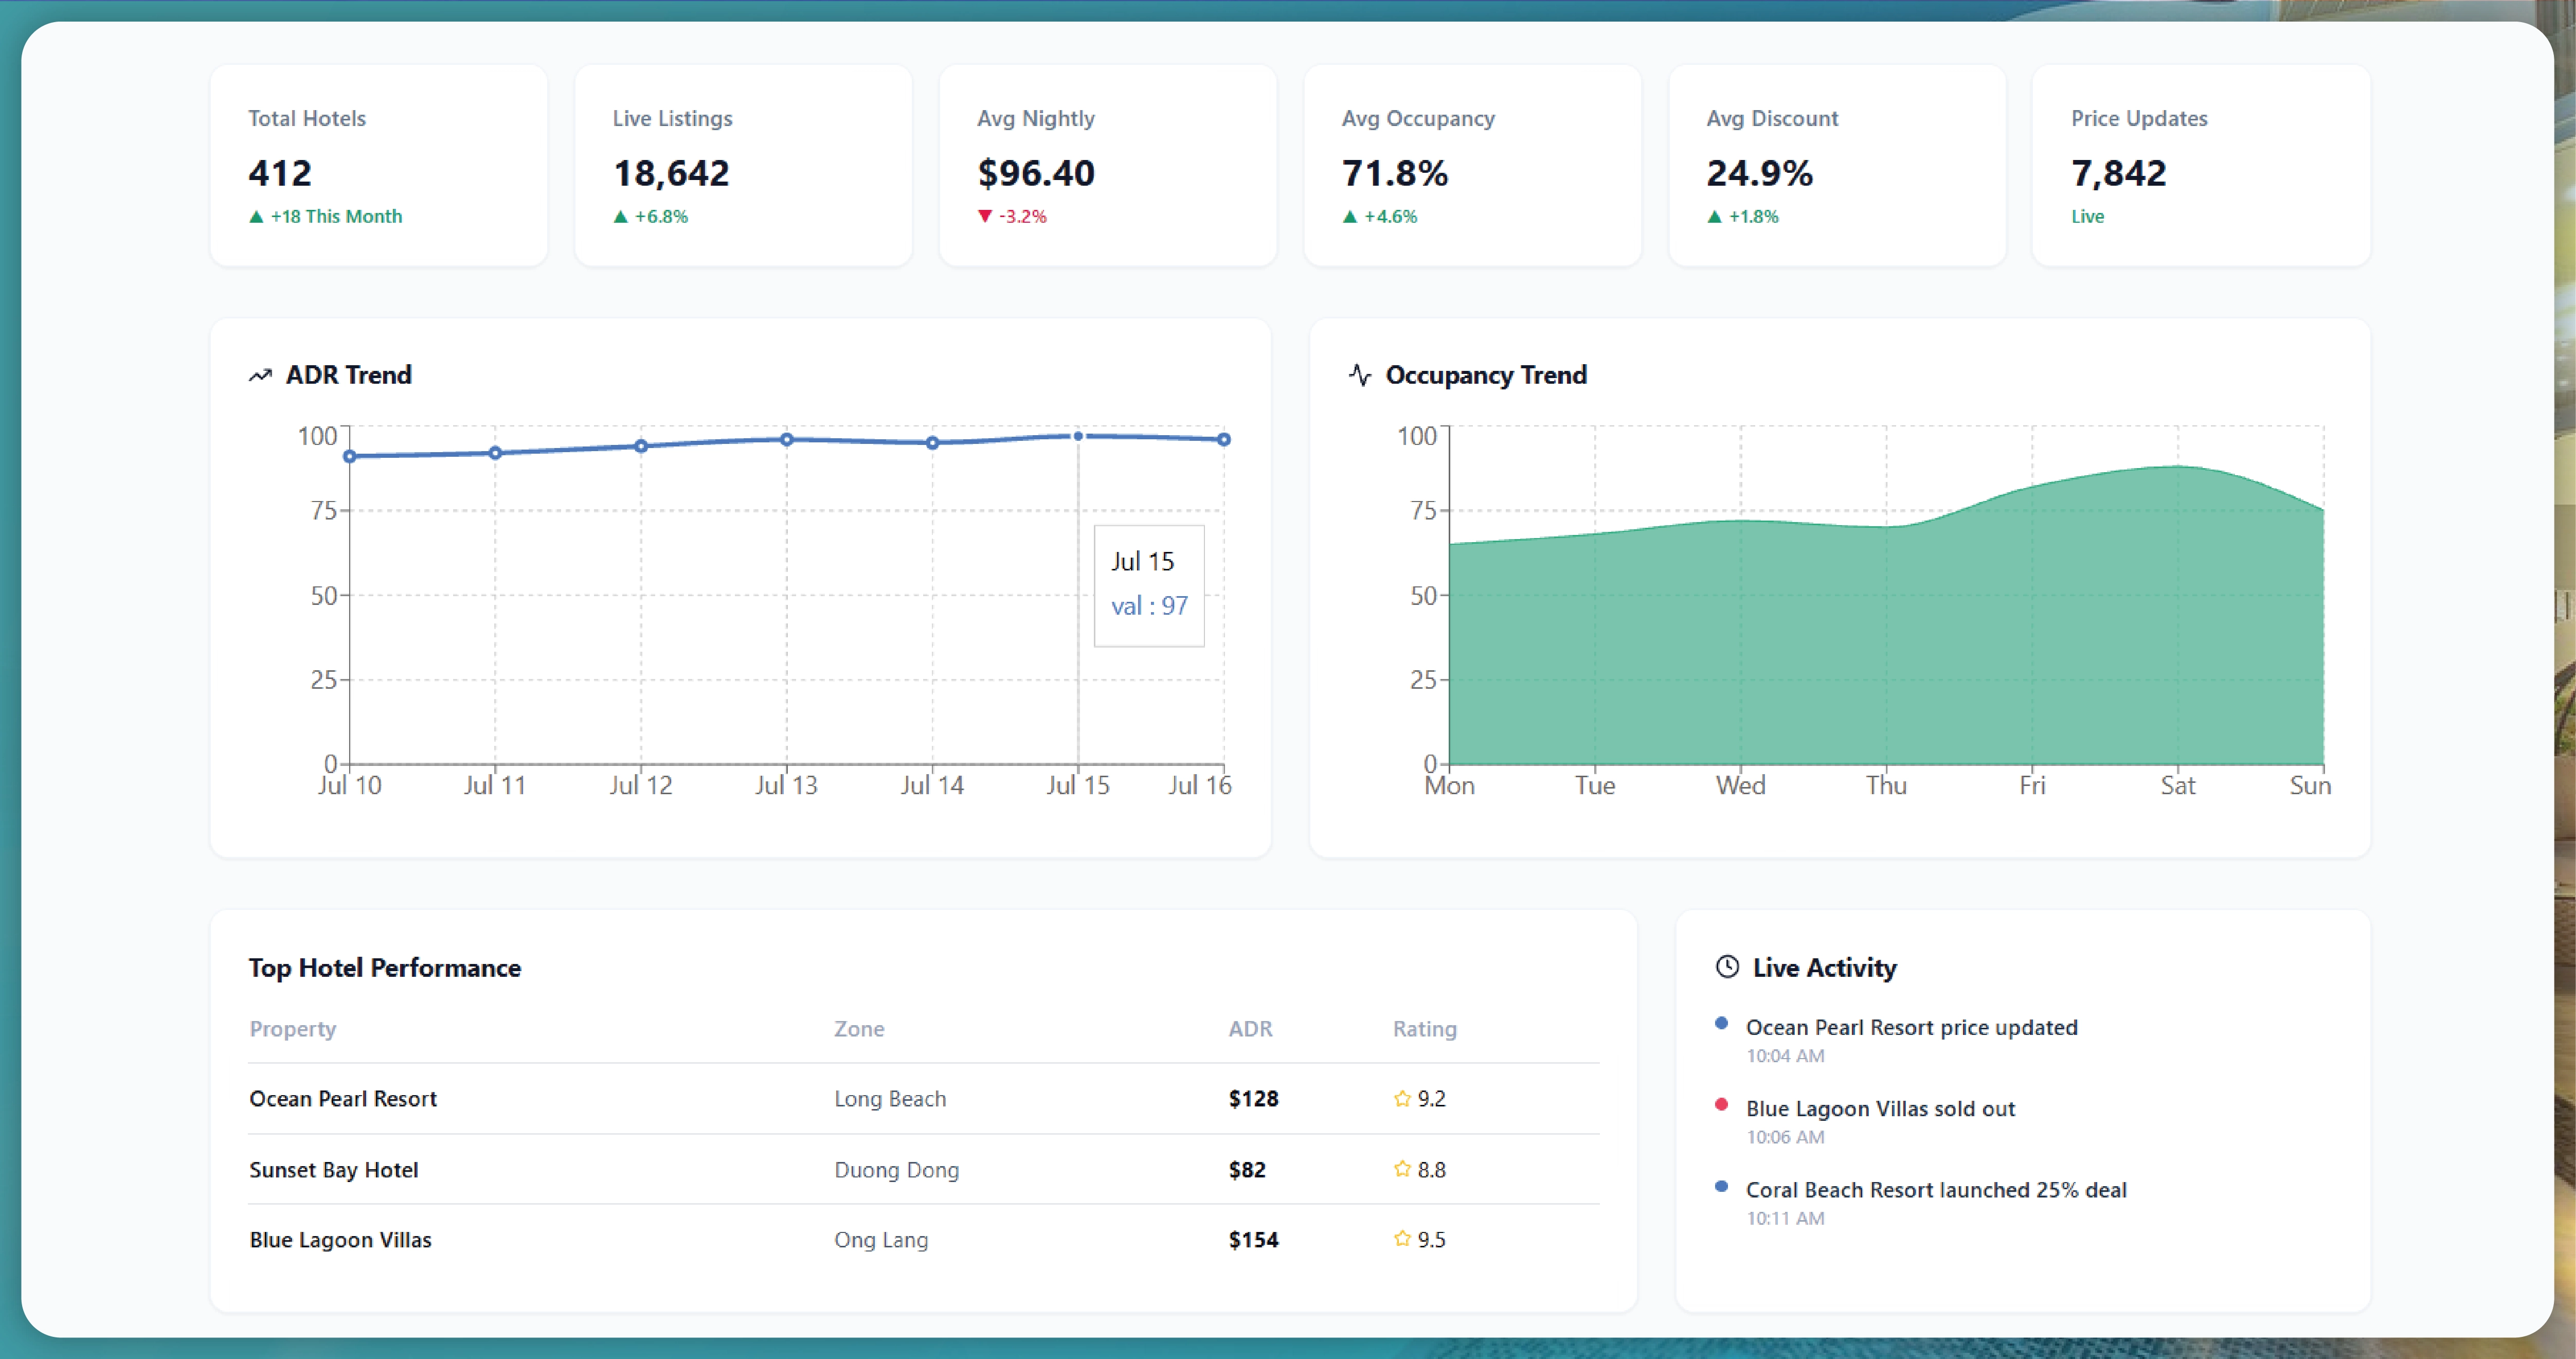Click the $128 ADR cell
Viewport: 2576px width, 1359px height.
(1253, 1098)
